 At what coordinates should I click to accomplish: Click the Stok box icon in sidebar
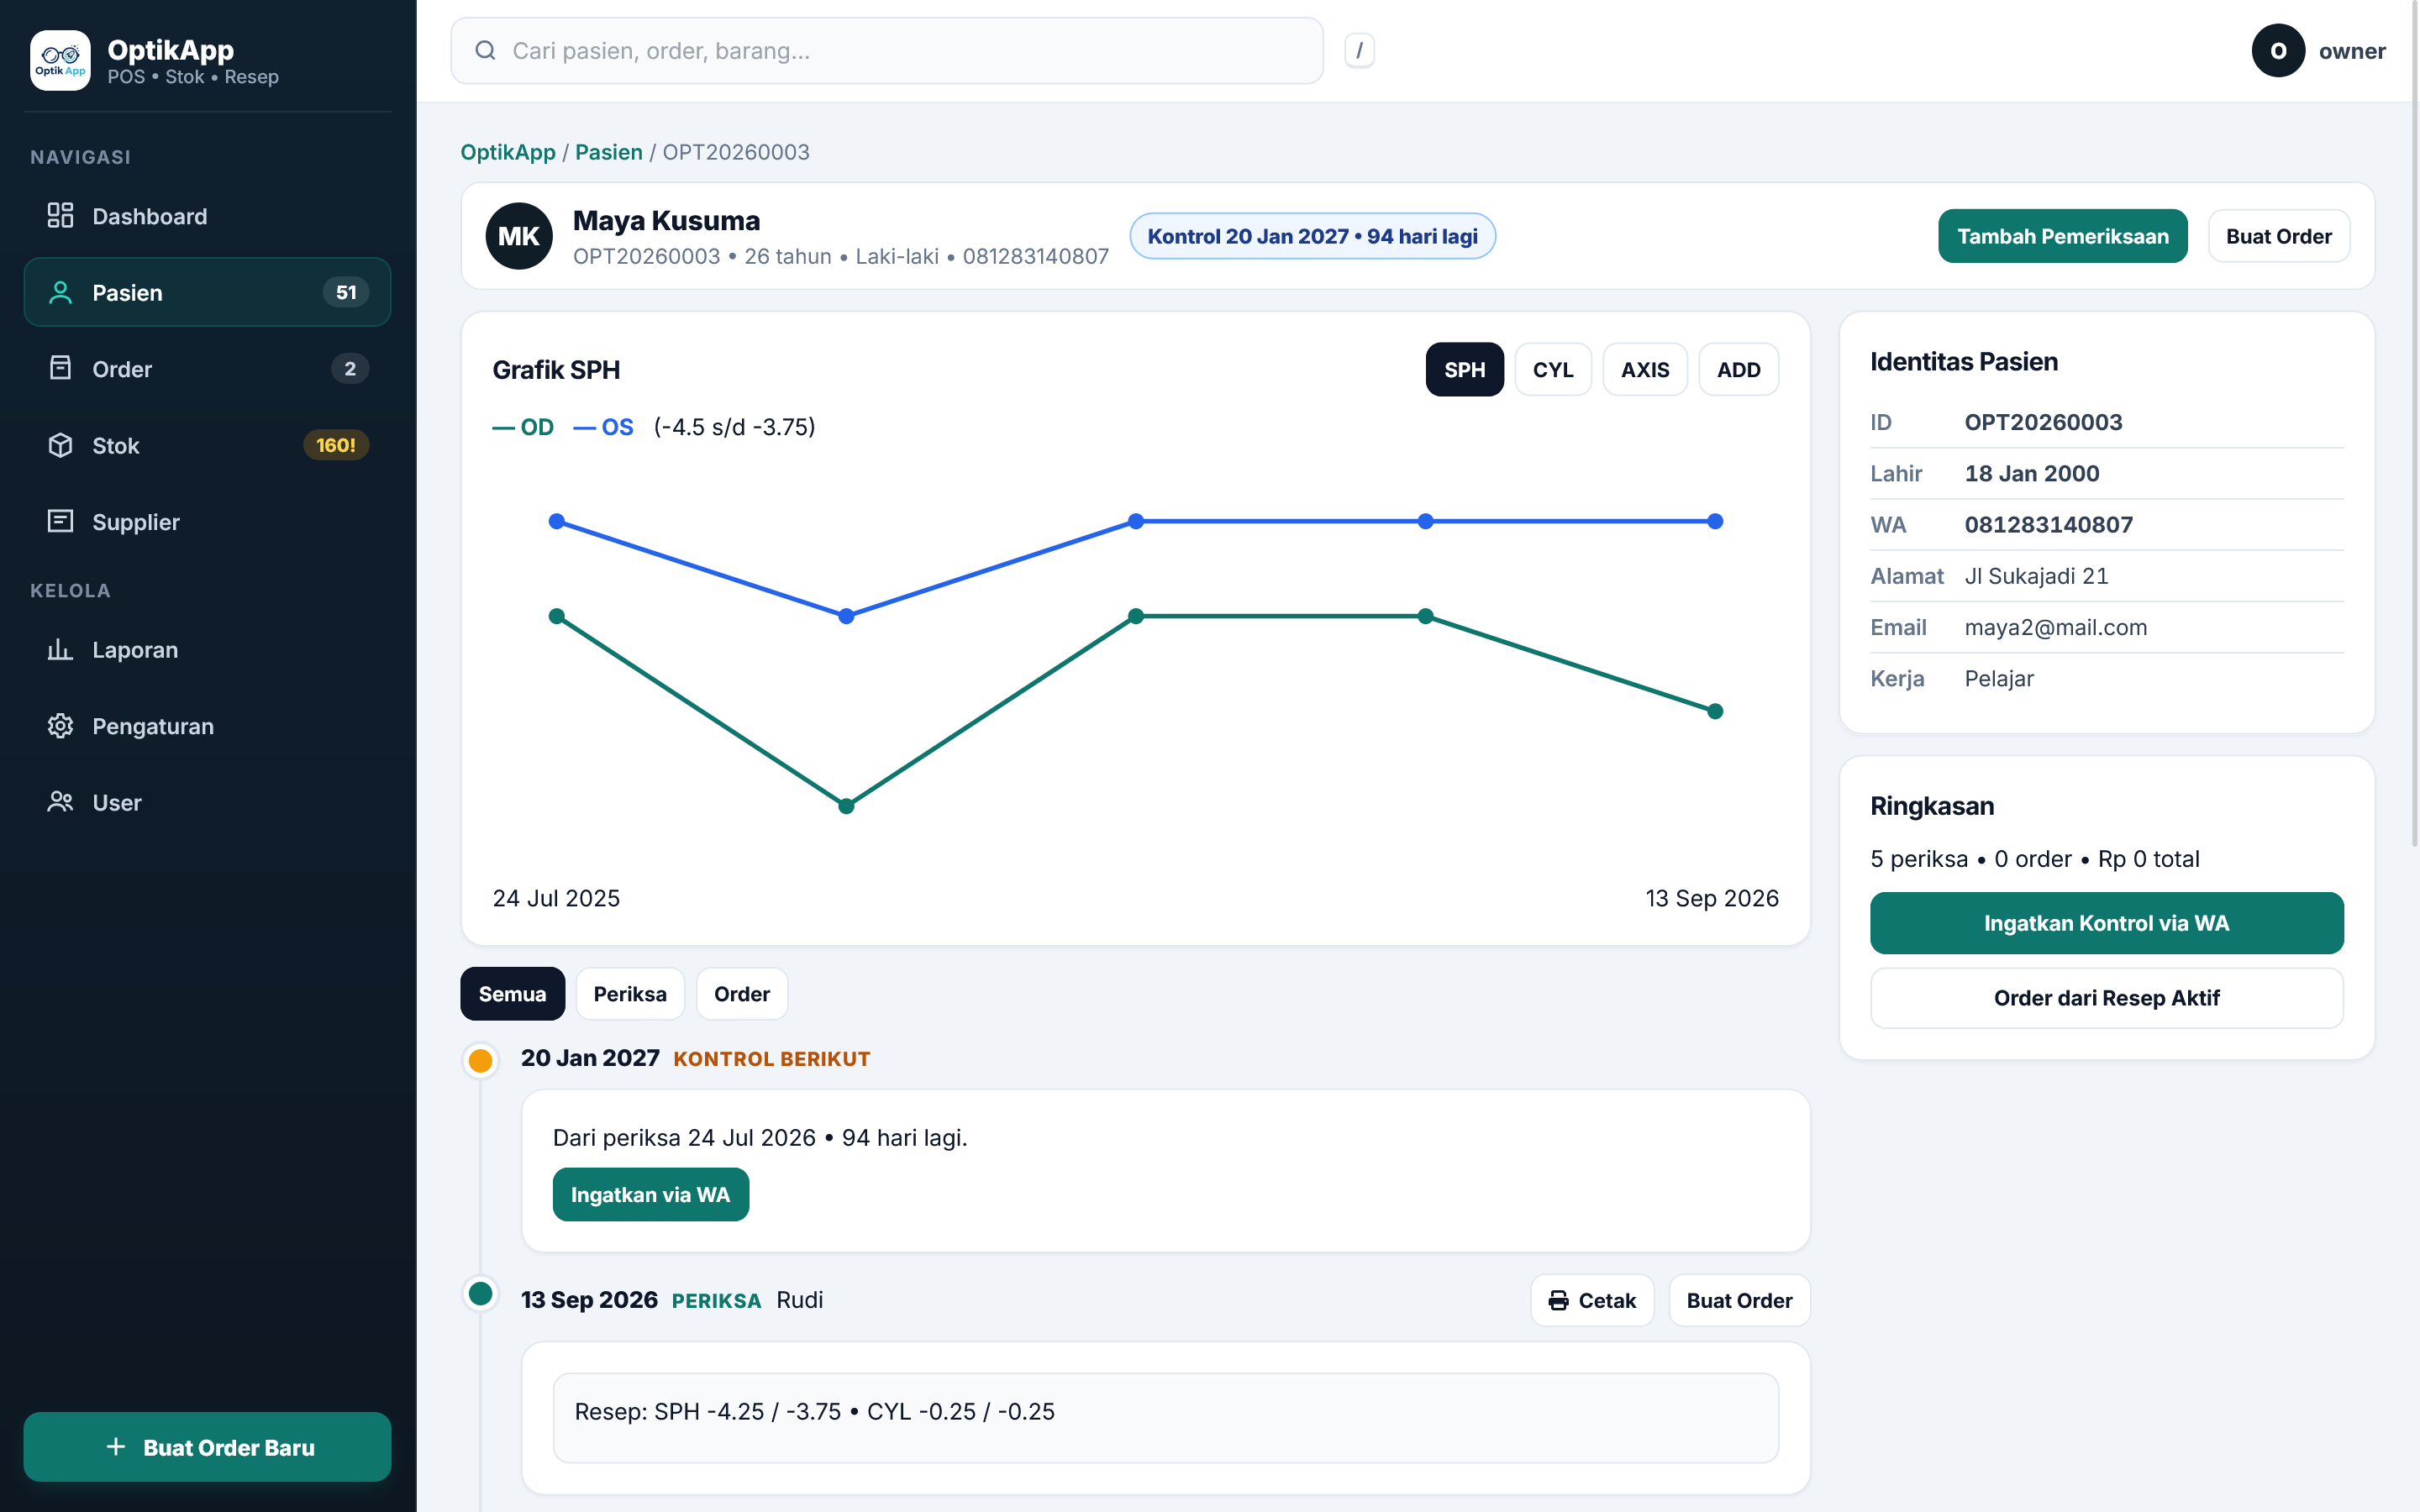click(60, 445)
